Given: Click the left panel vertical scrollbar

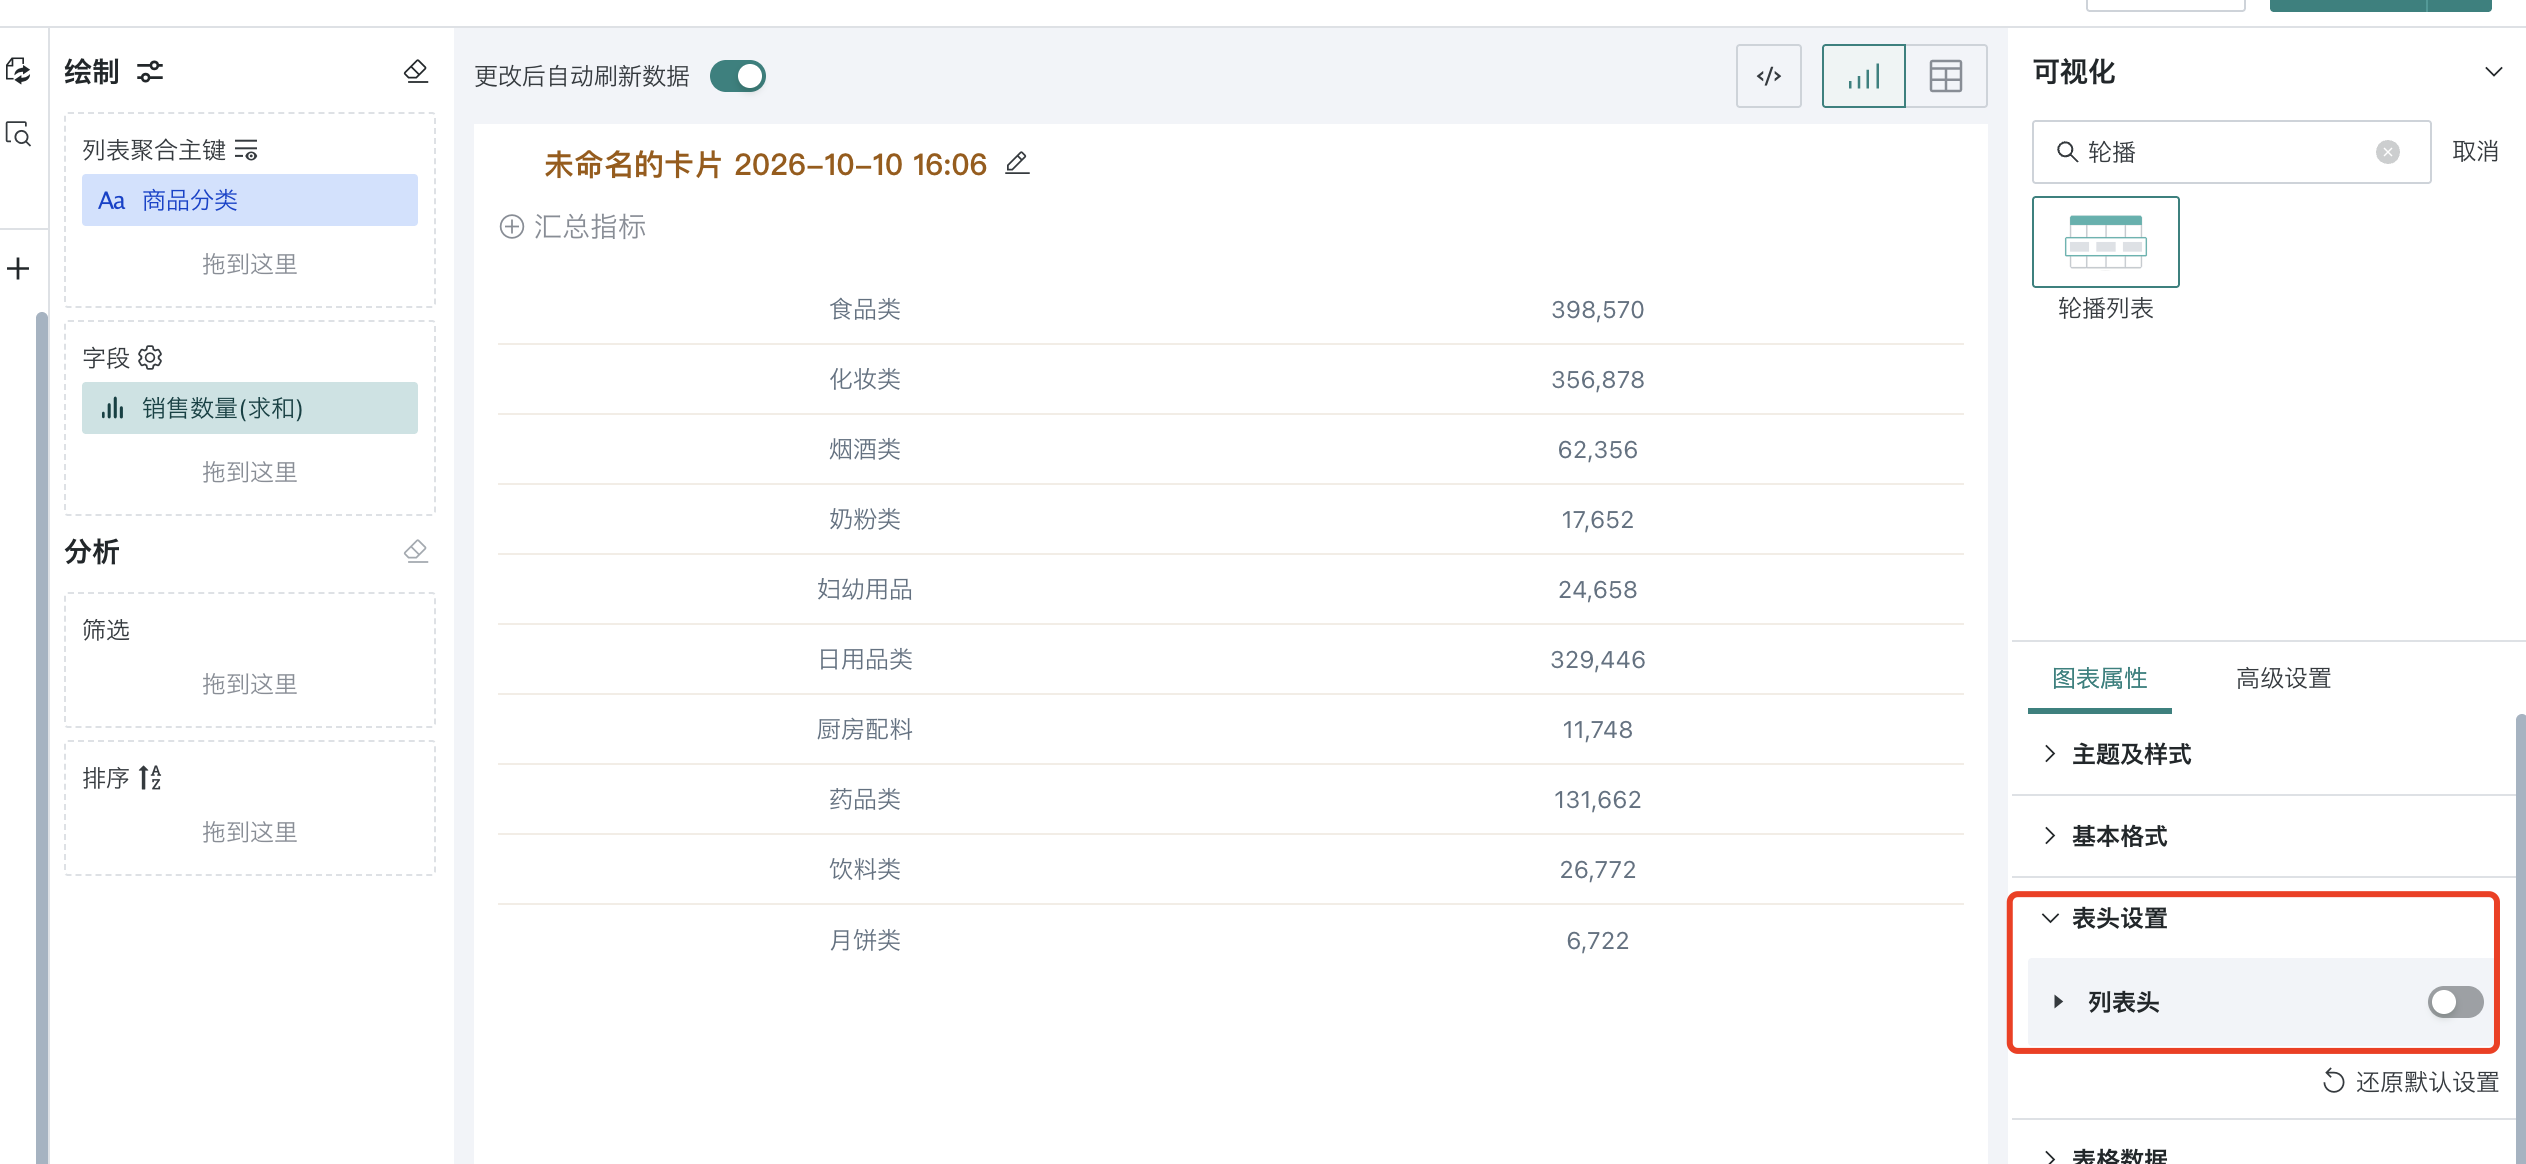Looking at the screenshot, I should (41, 738).
